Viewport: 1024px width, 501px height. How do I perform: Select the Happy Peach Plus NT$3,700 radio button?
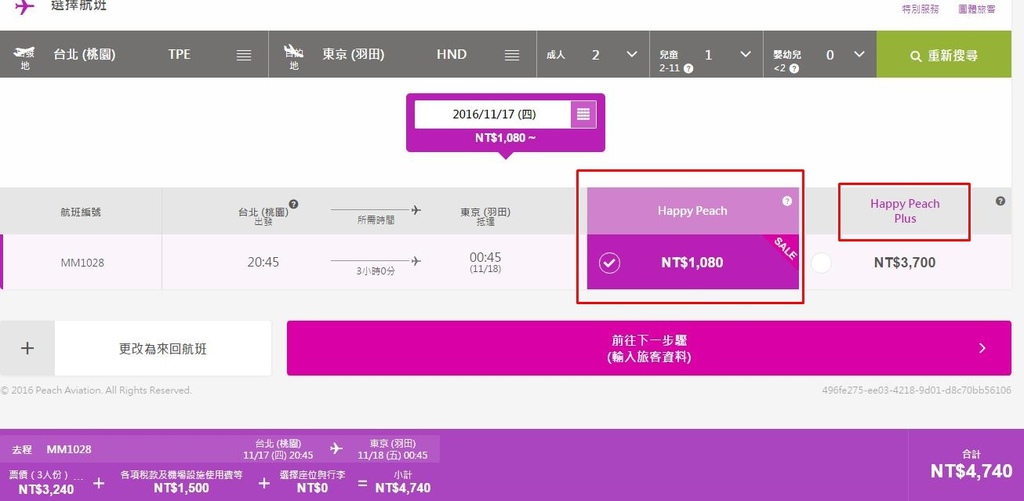pyautogui.click(x=821, y=263)
